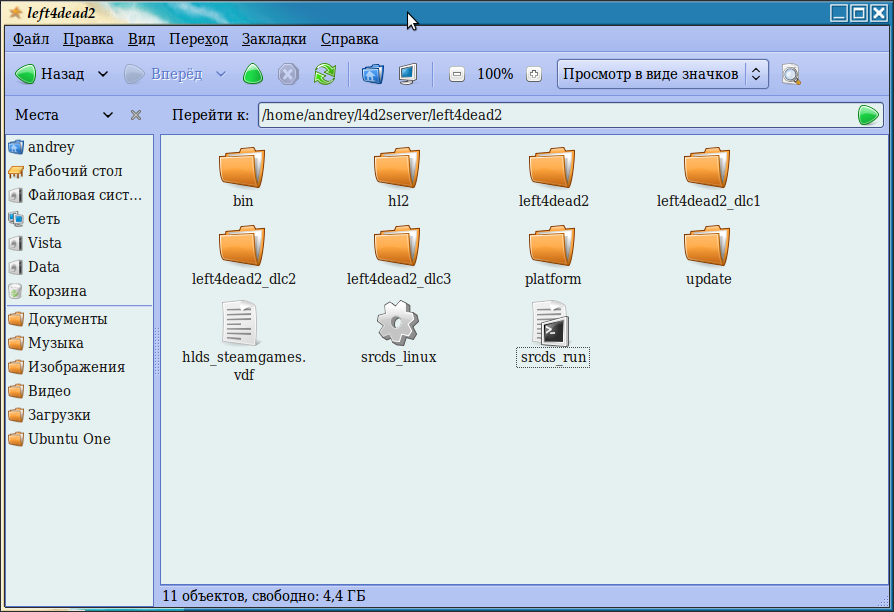Reload the folder with the refresh icon

pyautogui.click(x=325, y=74)
